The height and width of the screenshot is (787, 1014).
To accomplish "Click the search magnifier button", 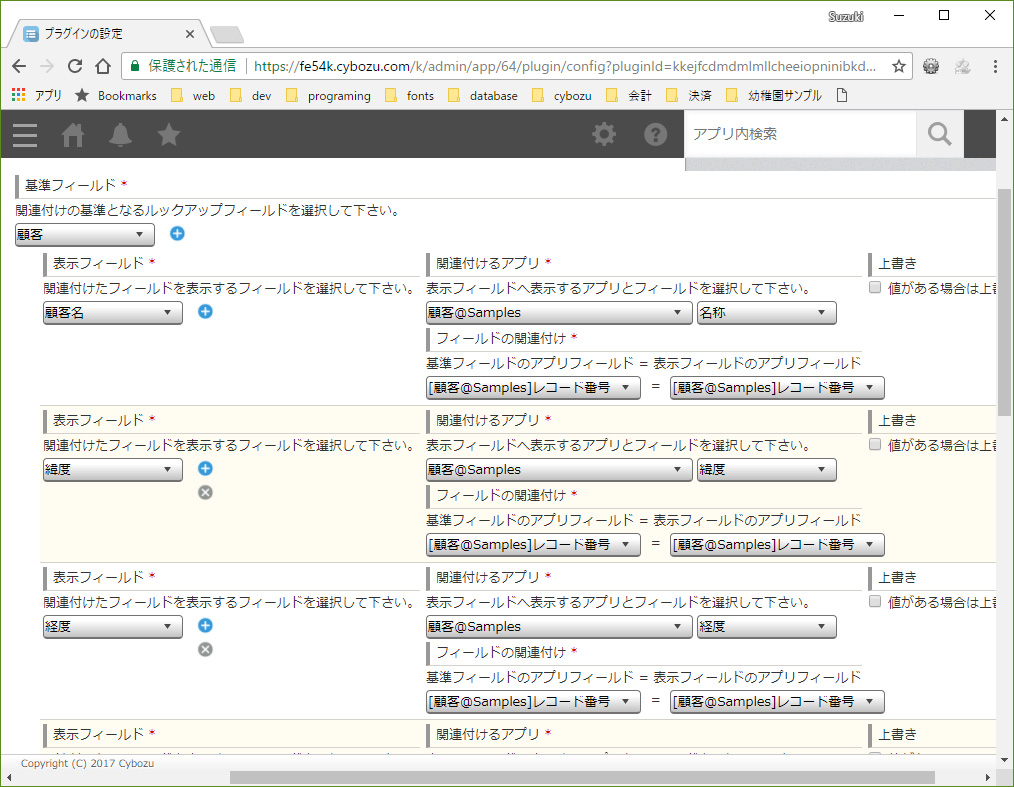I will click(x=940, y=134).
